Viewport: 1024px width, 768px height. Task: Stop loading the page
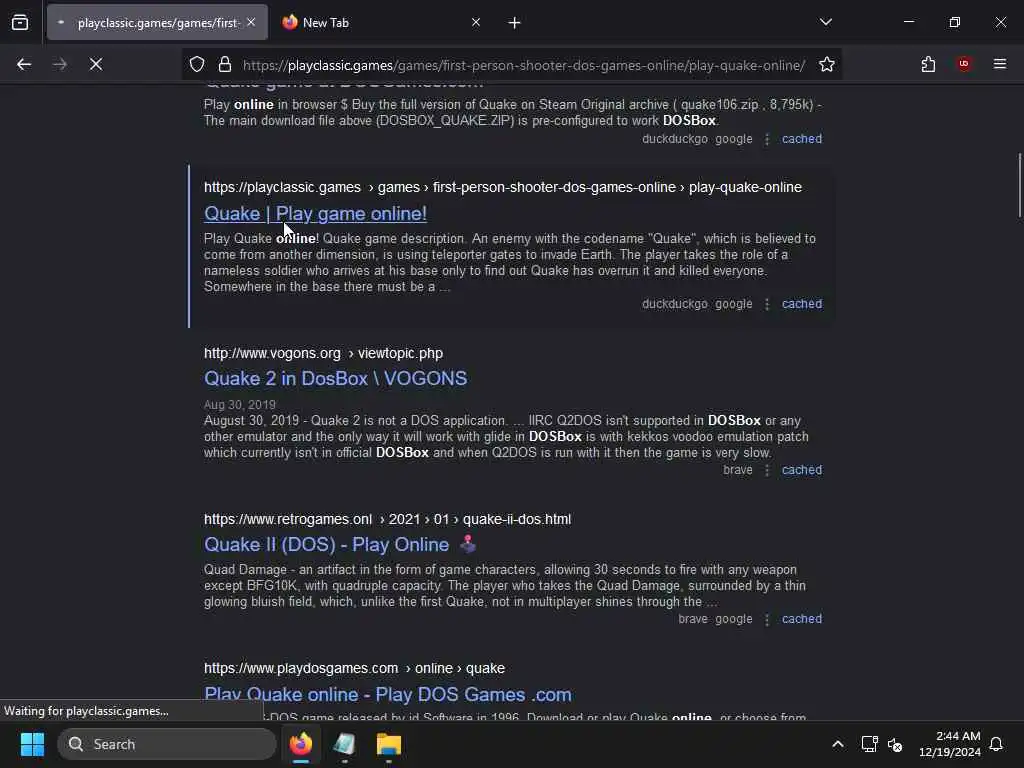[96, 64]
